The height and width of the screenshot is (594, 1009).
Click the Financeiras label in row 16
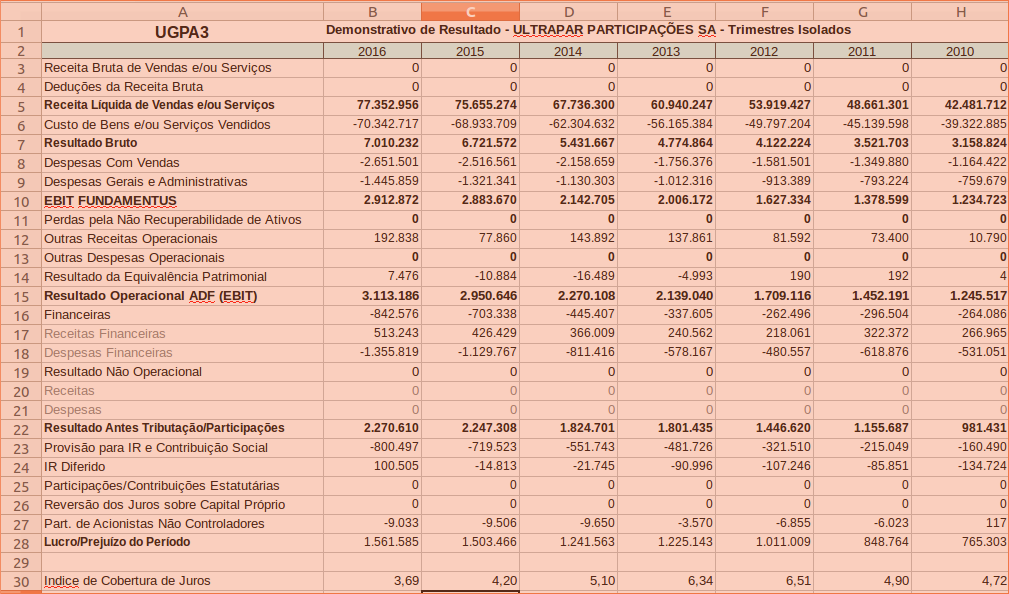coord(77,315)
